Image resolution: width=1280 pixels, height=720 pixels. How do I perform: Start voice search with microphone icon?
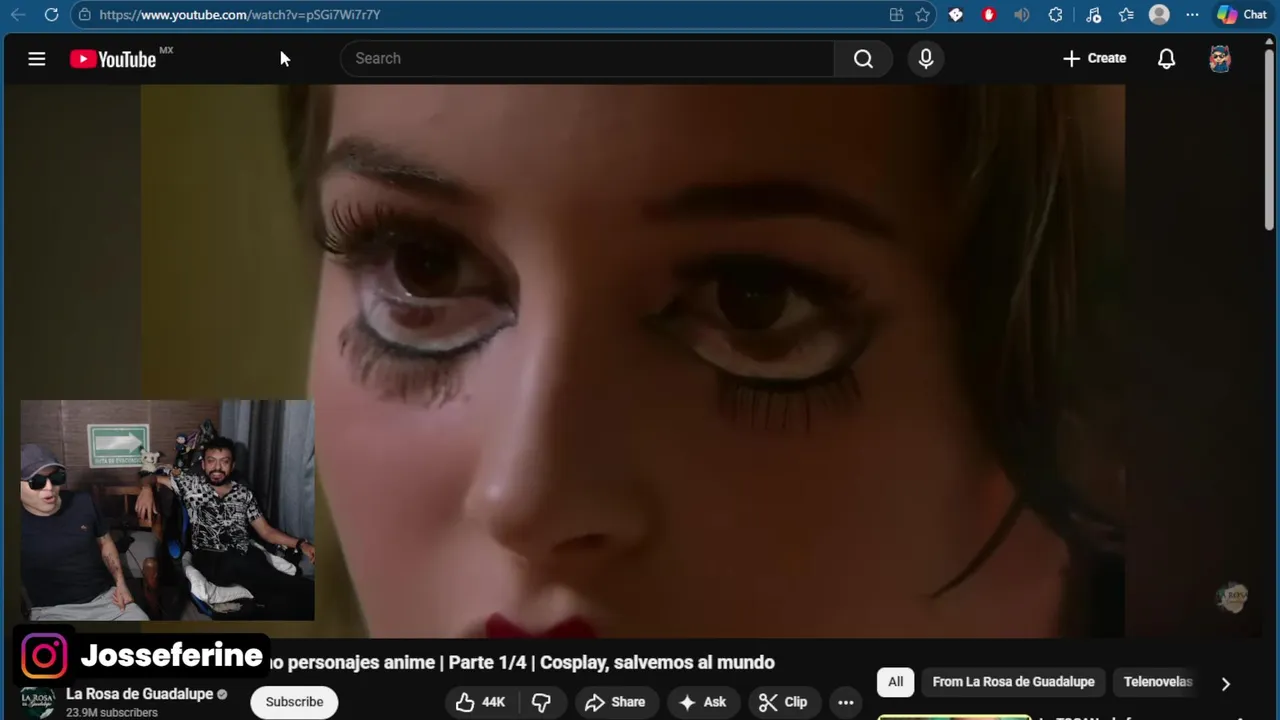point(926,59)
